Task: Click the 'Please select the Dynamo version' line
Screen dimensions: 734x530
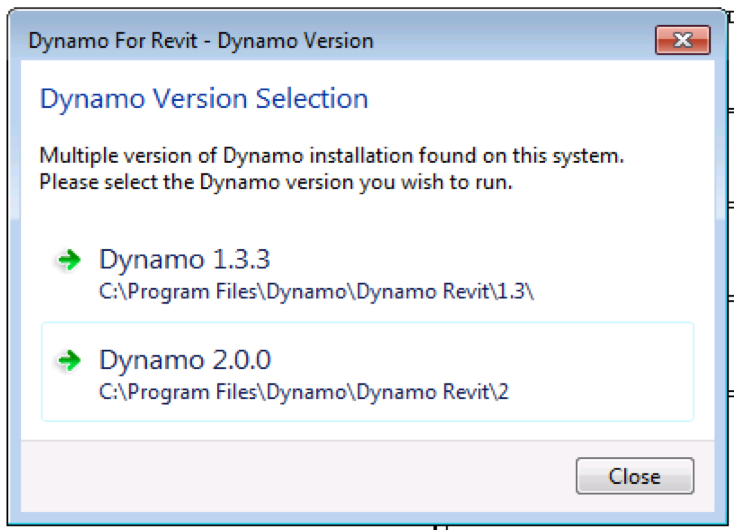Action: [x=275, y=184]
